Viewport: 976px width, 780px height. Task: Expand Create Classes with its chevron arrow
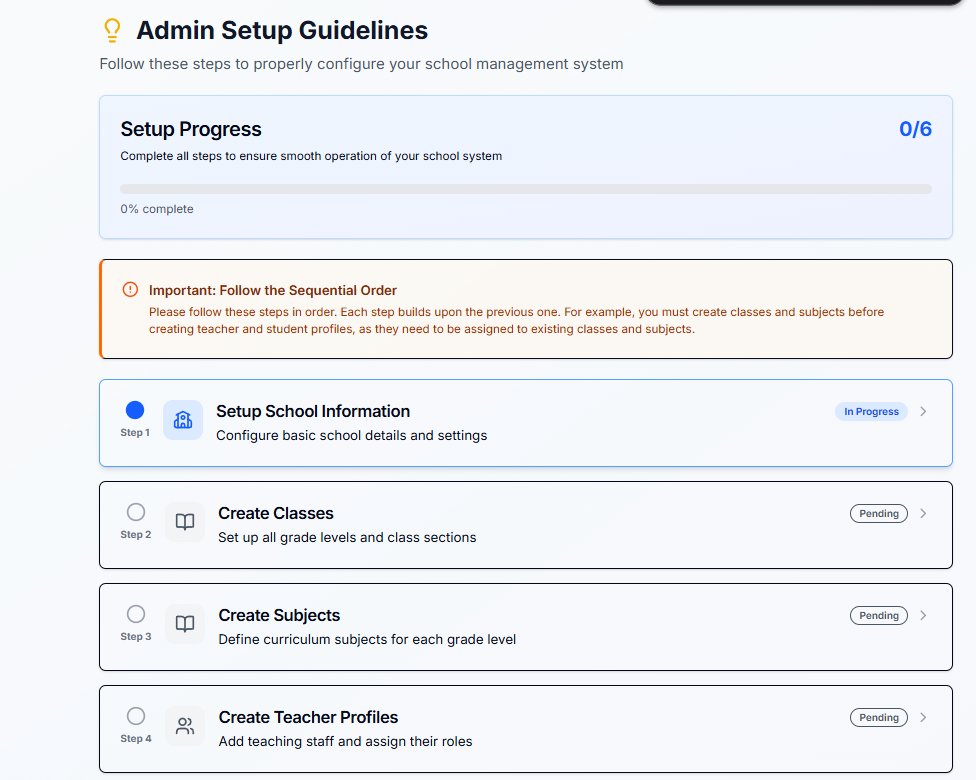pyautogui.click(x=923, y=514)
